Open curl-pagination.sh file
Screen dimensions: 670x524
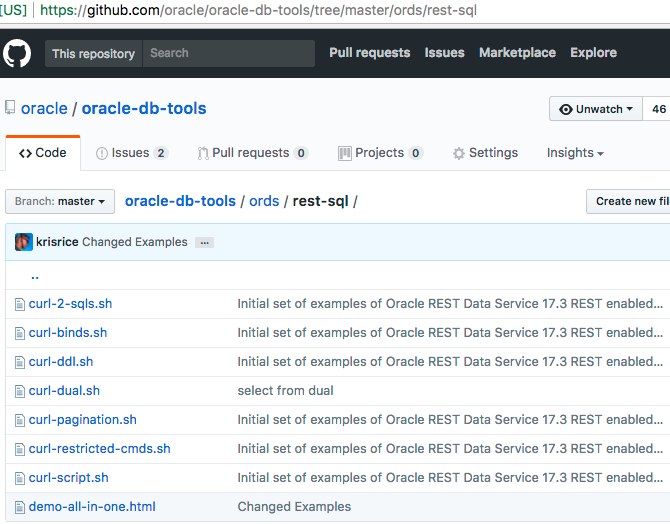pyautogui.click(x=83, y=420)
